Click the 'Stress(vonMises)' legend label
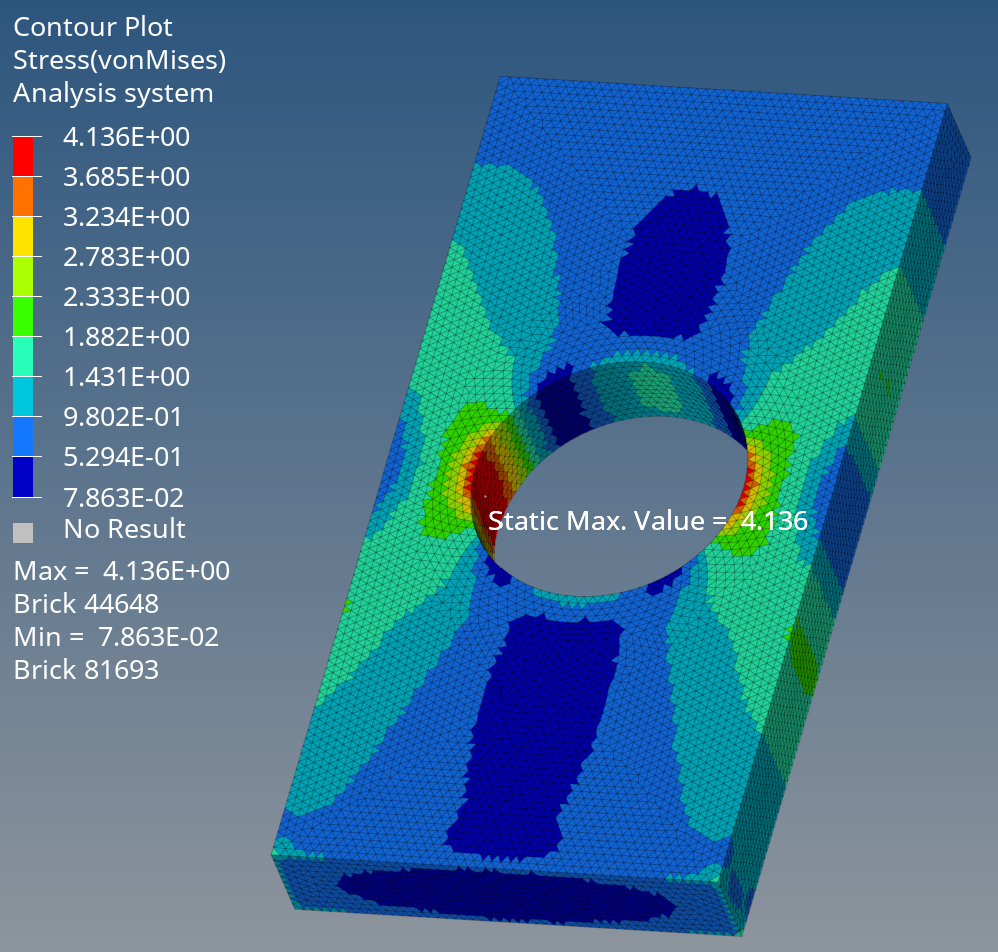The image size is (998, 952). coord(120,60)
